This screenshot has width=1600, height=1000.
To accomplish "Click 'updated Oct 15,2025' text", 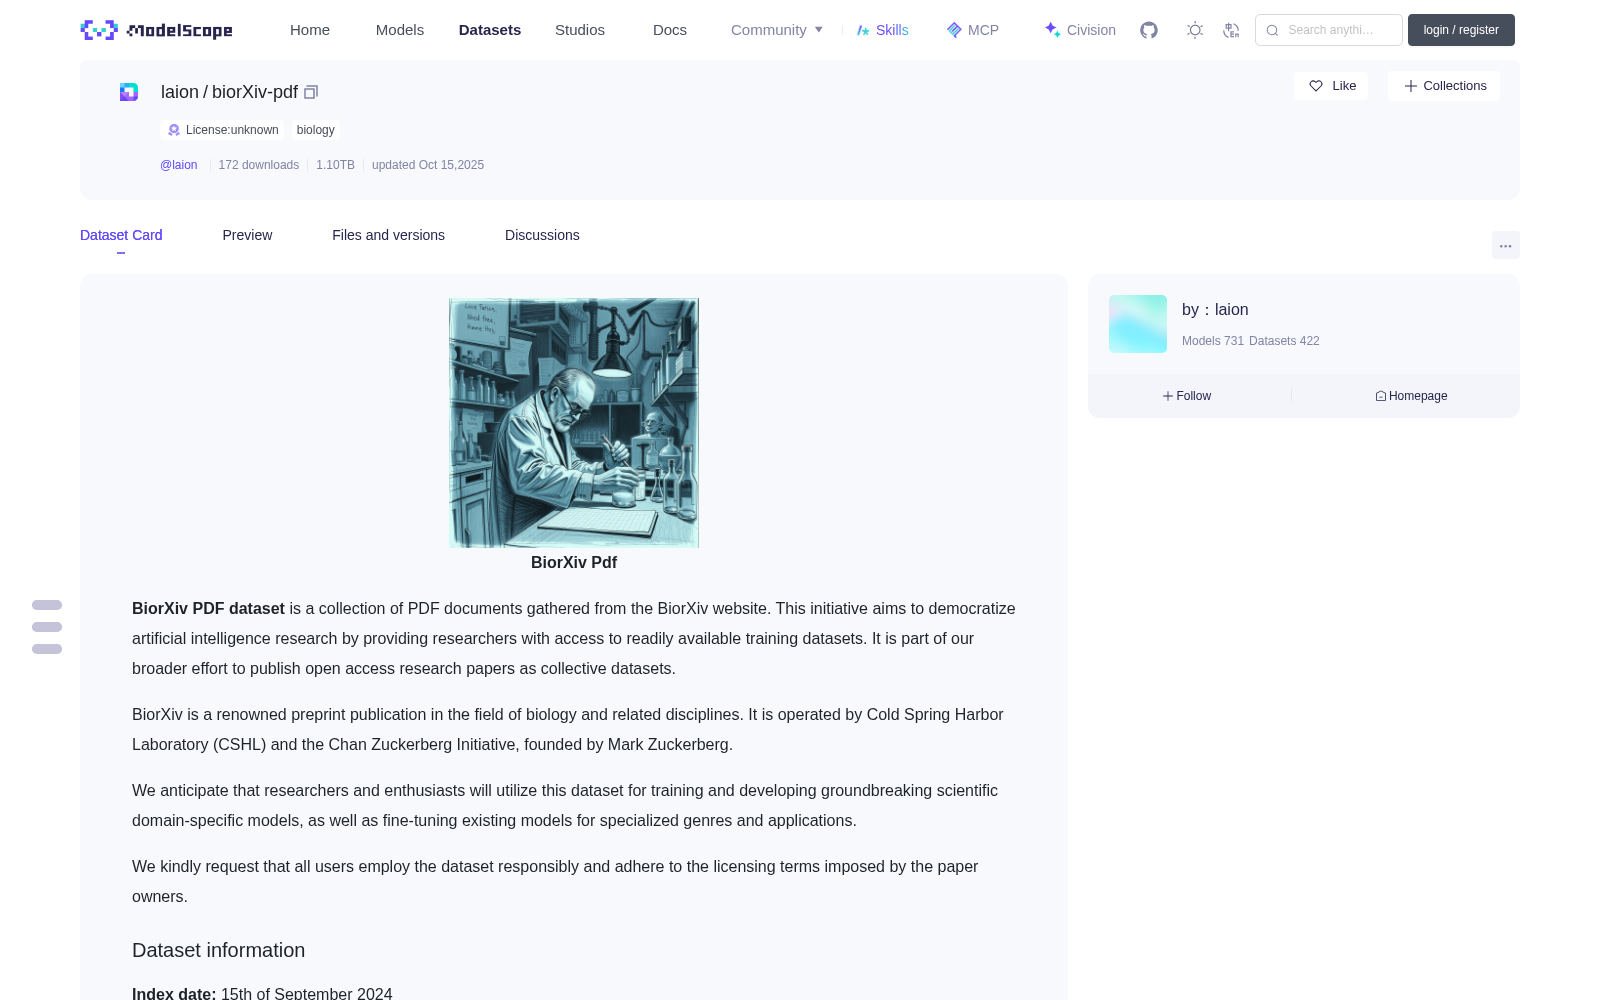I will (x=428, y=165).
